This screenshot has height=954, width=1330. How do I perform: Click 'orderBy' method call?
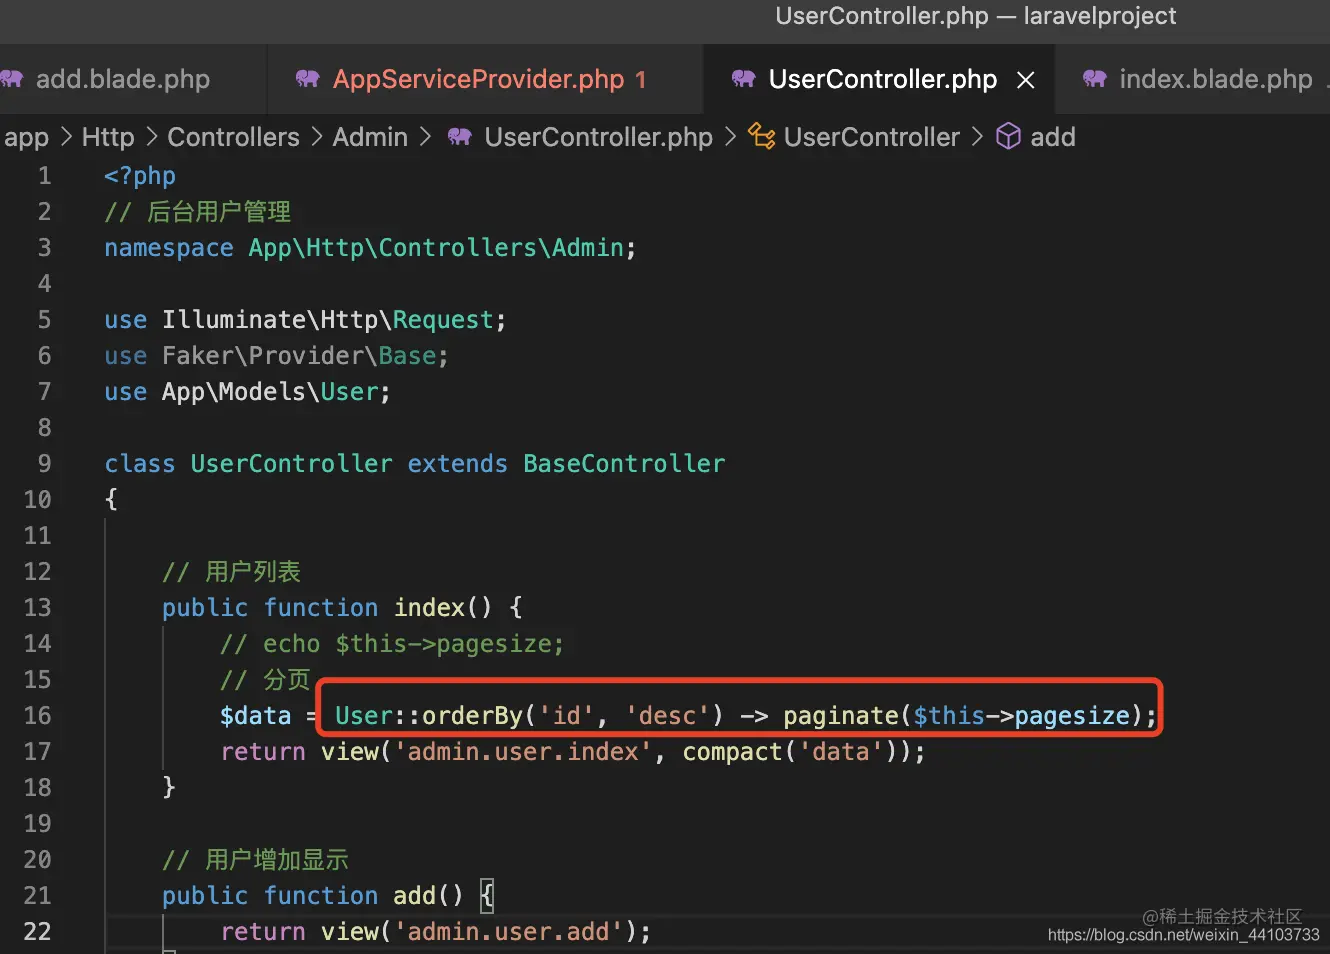click(472, 716)
